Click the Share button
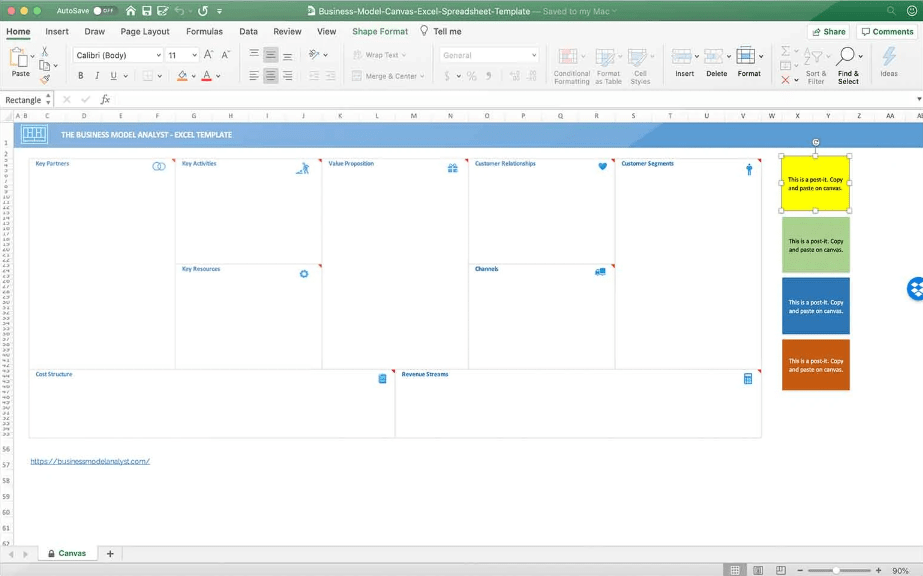Viewport: 923px width, 576px height. coord(829,31)
